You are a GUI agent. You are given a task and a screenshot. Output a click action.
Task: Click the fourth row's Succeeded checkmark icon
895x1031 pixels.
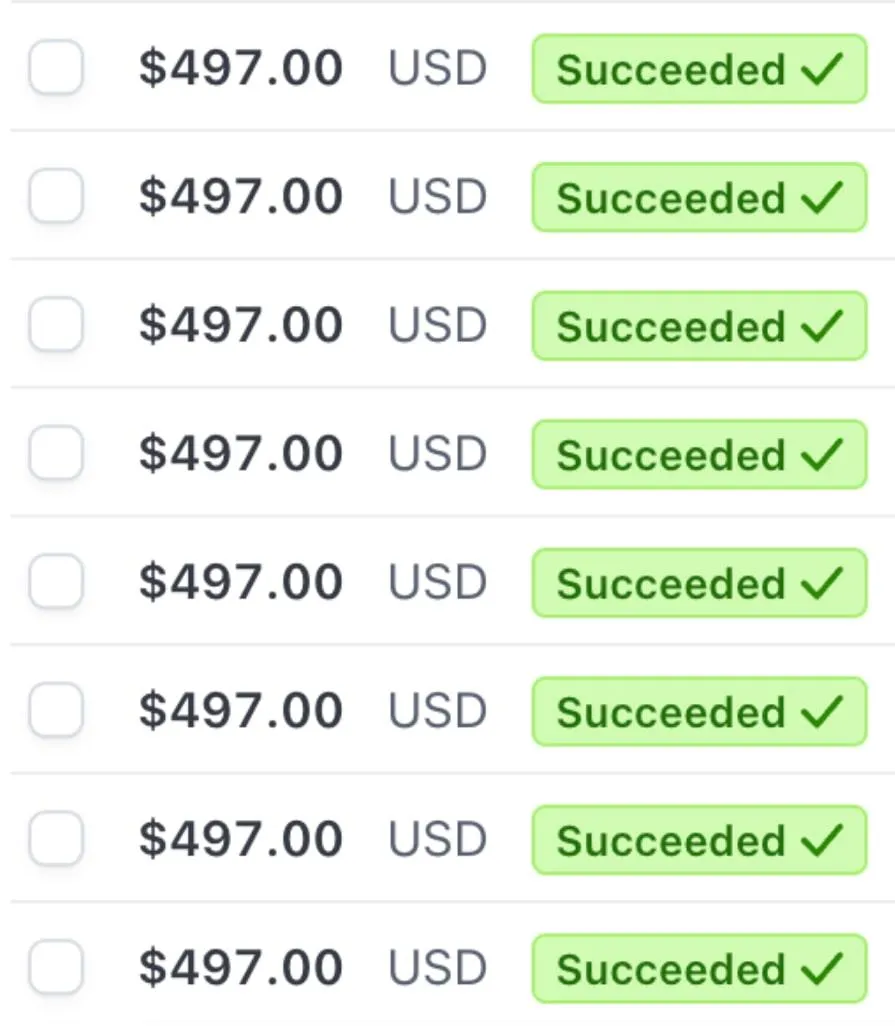click(x=822, y=454)
